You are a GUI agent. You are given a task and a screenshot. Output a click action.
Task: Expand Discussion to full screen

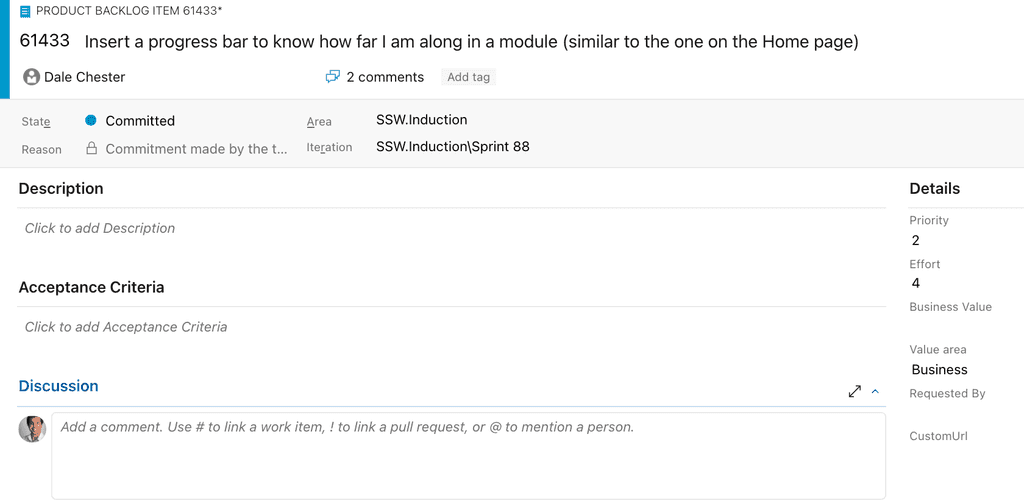pyautogui.click(x=854, y=392)
